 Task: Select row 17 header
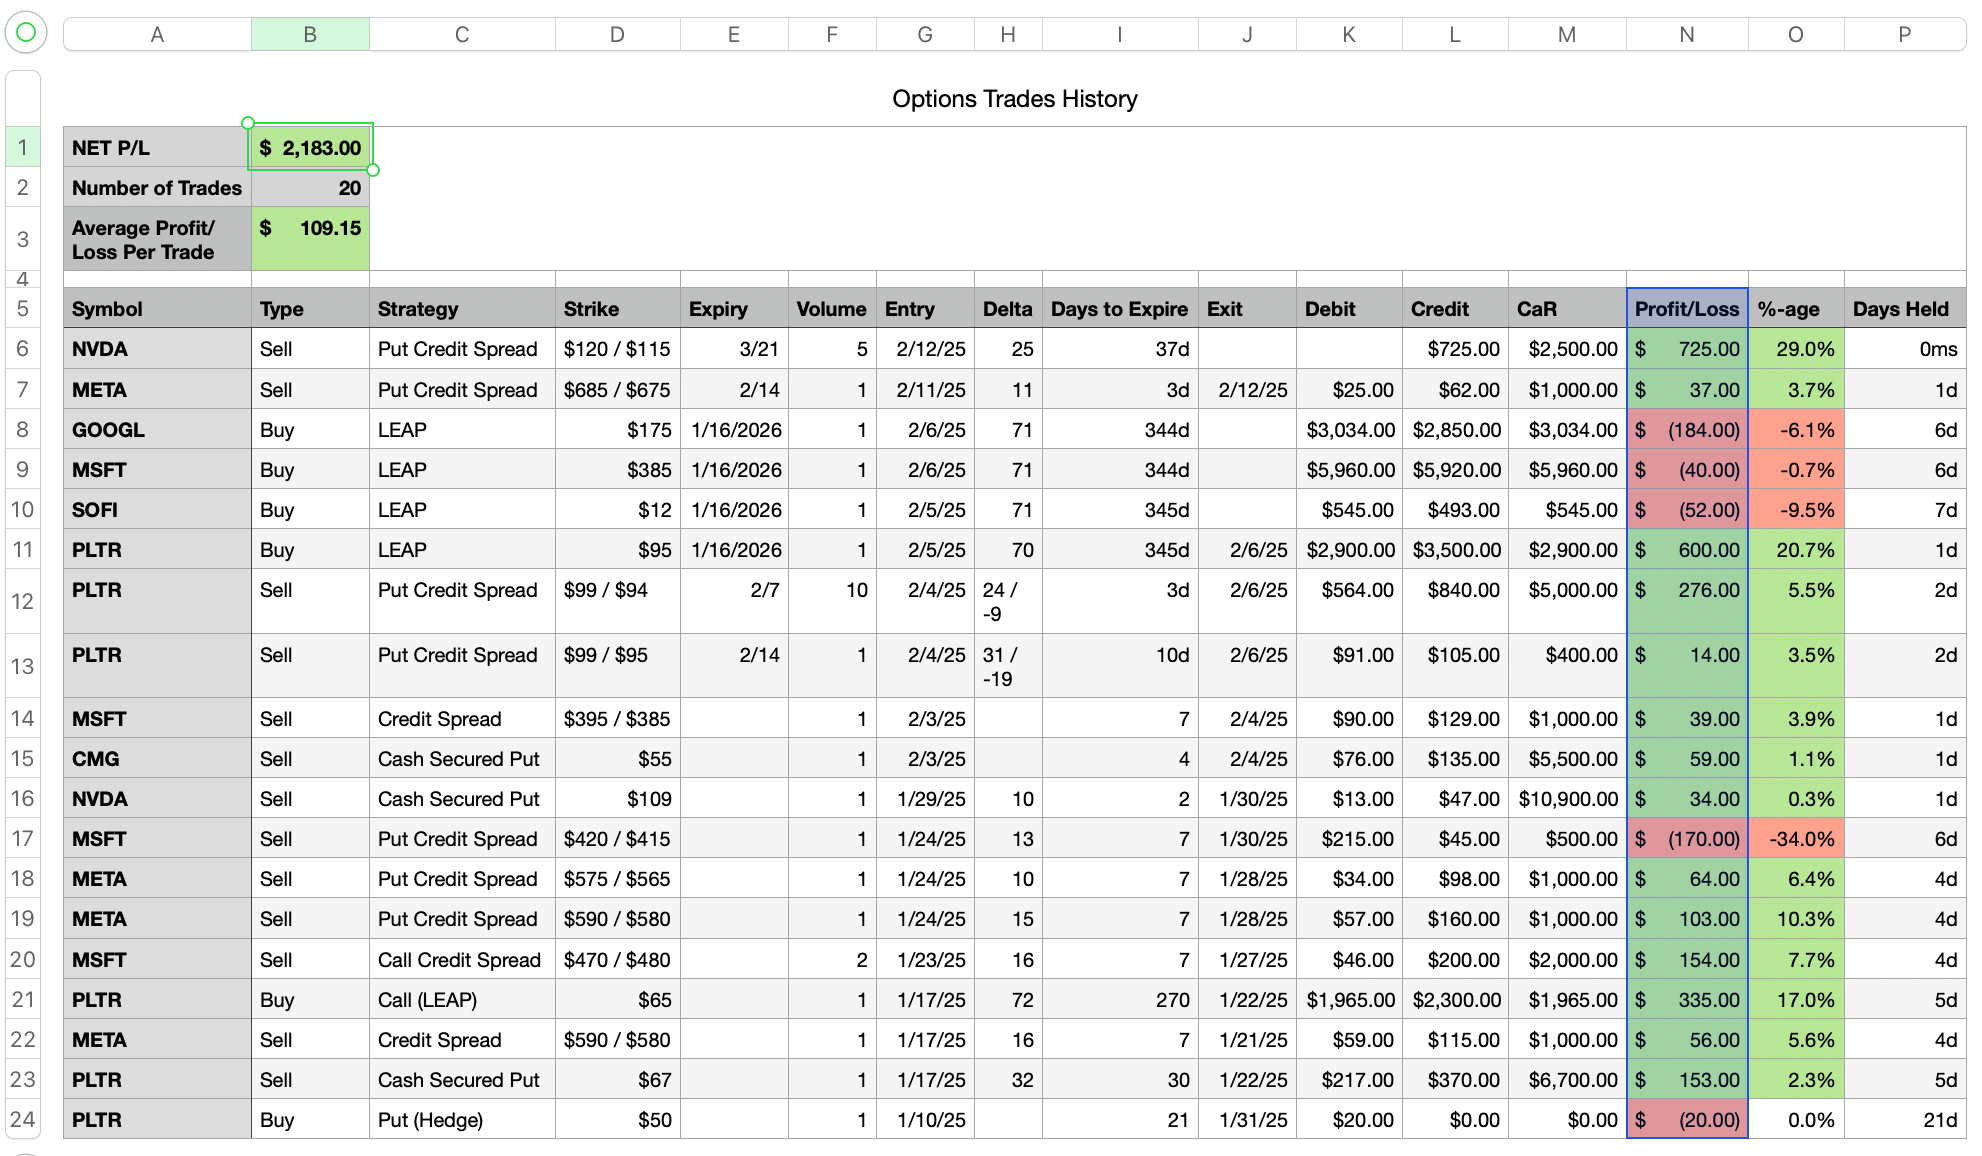(22, 838)
